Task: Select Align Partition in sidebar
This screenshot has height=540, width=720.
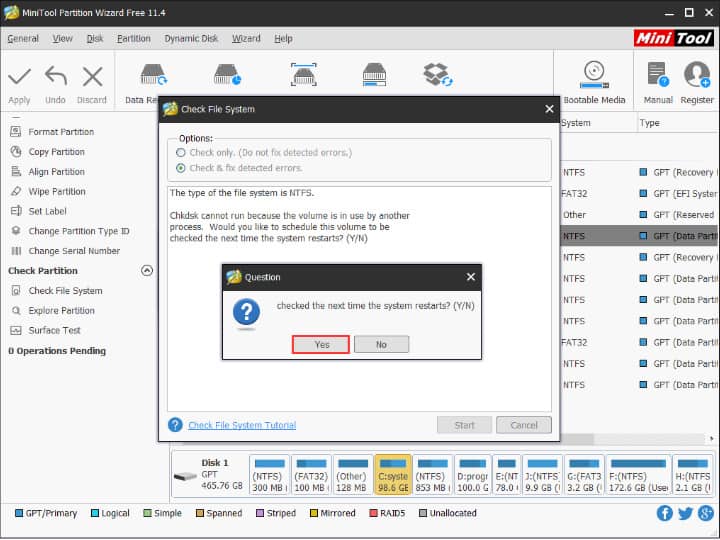Action: point(56,172)
